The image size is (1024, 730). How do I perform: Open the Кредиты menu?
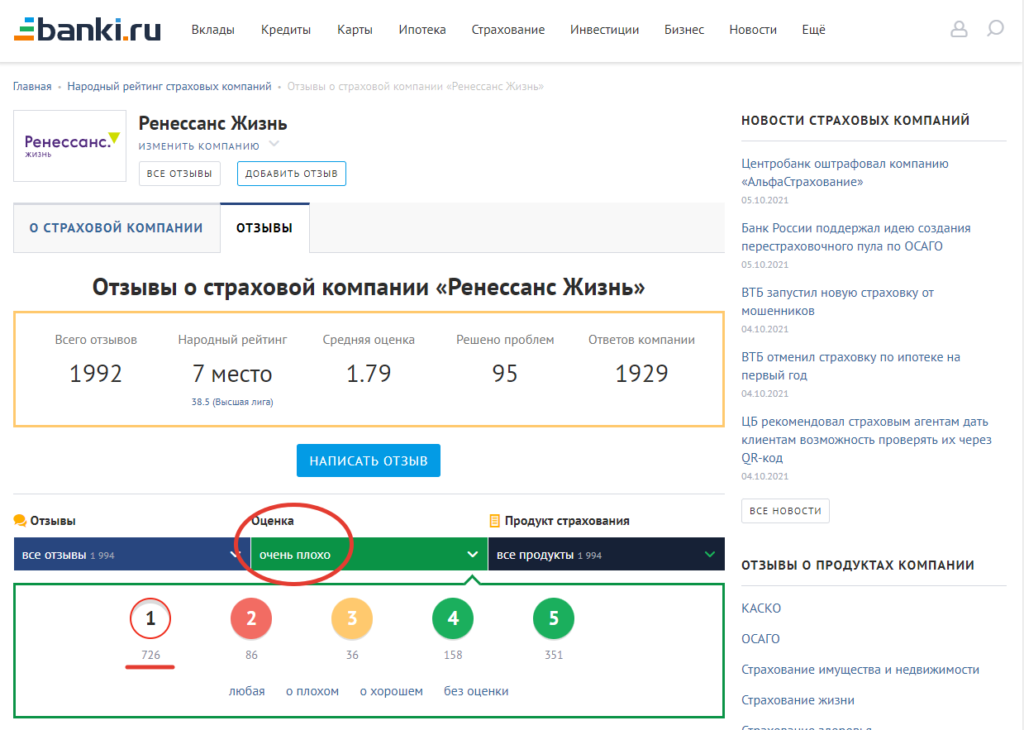click(x=285, y=30)
